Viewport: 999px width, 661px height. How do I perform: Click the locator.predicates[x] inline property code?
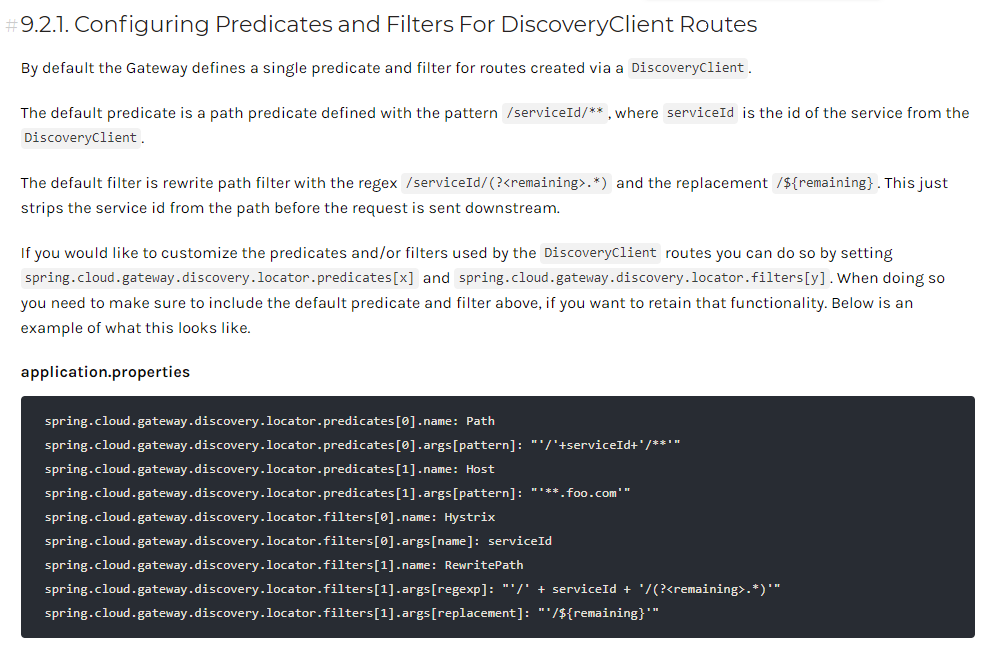[x=219, y=278]
